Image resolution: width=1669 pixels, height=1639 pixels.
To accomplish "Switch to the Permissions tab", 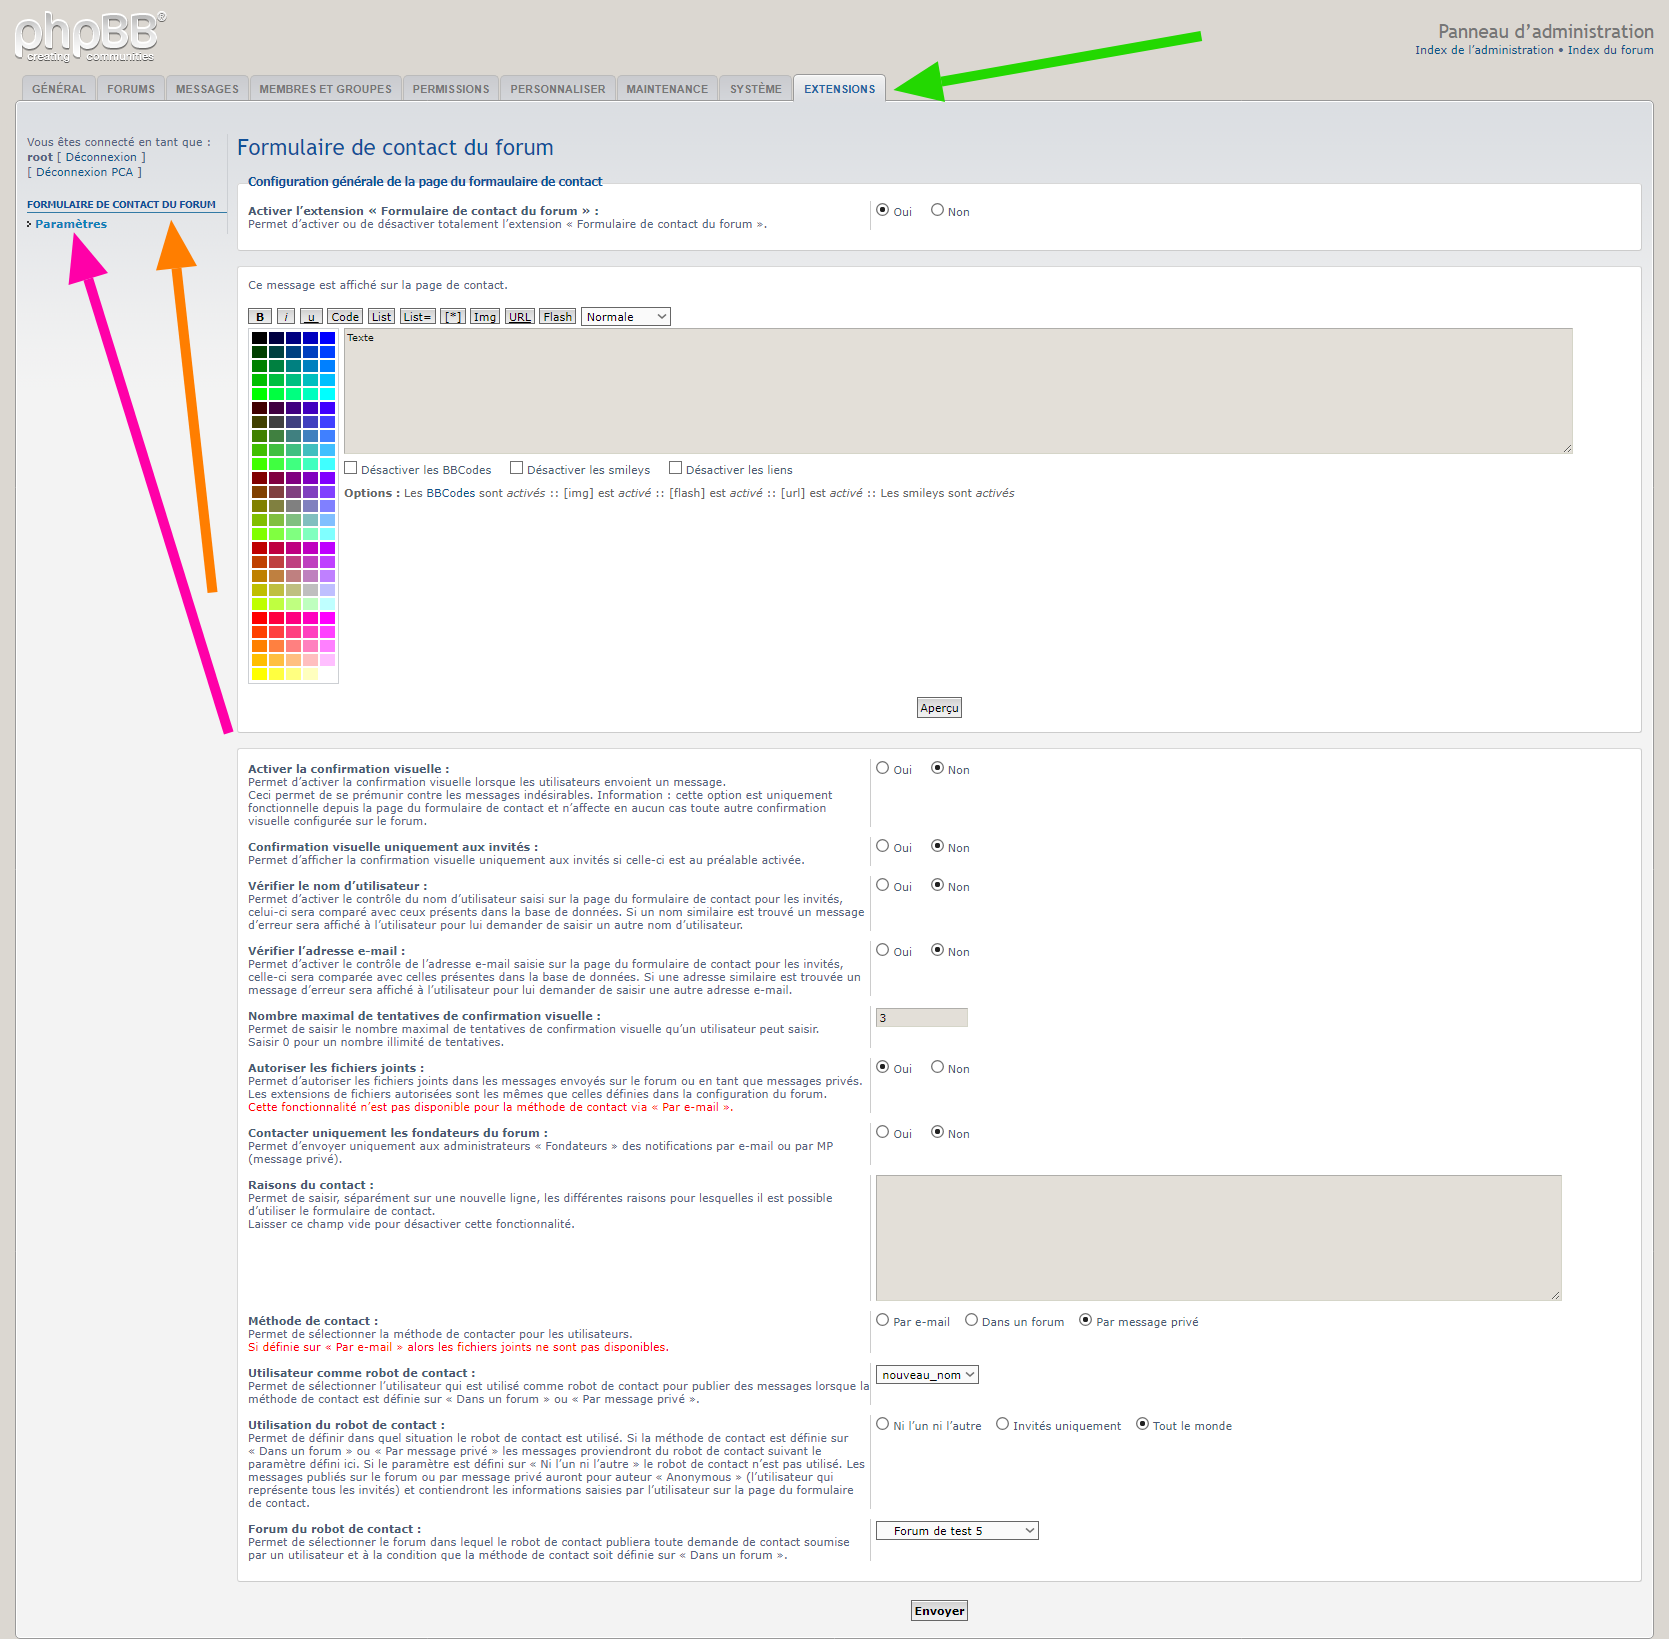I will tap(451, 89).
